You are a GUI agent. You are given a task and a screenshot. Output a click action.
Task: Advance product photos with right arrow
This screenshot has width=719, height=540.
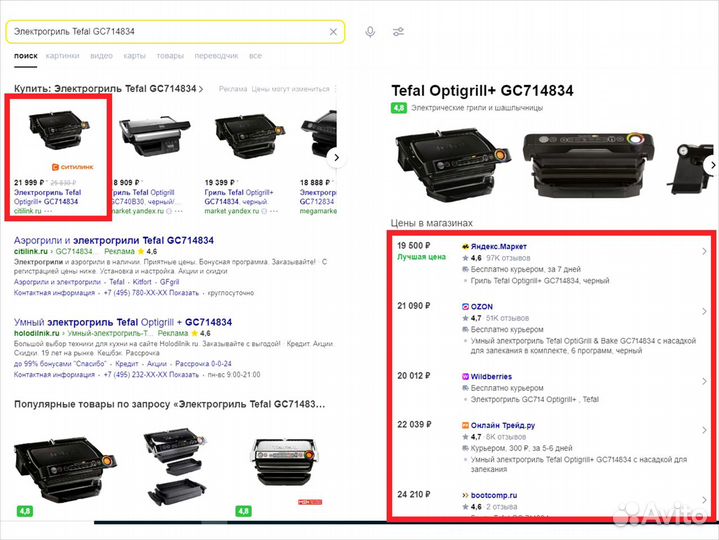(x=712, y=165)
